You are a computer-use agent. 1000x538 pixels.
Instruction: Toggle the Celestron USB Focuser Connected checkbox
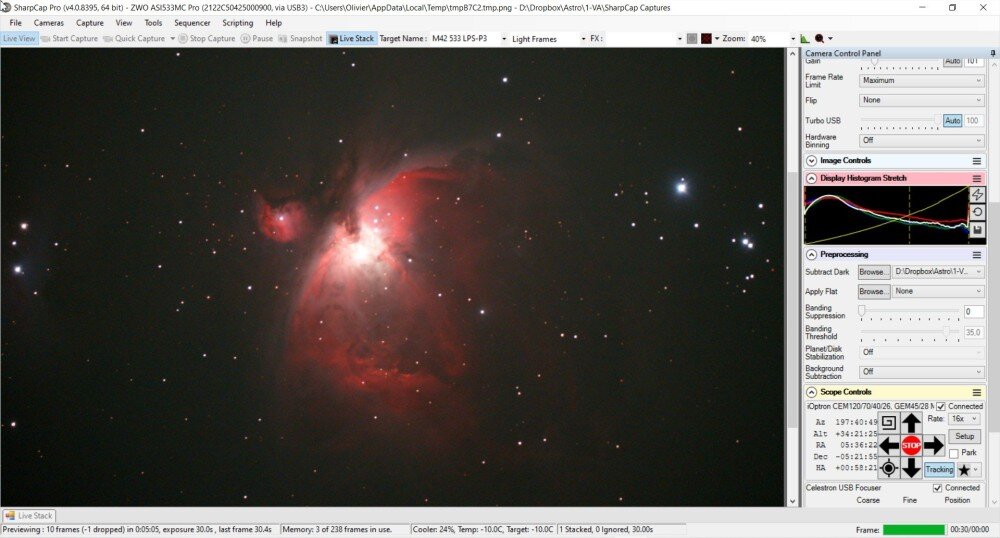pos(938,488)
